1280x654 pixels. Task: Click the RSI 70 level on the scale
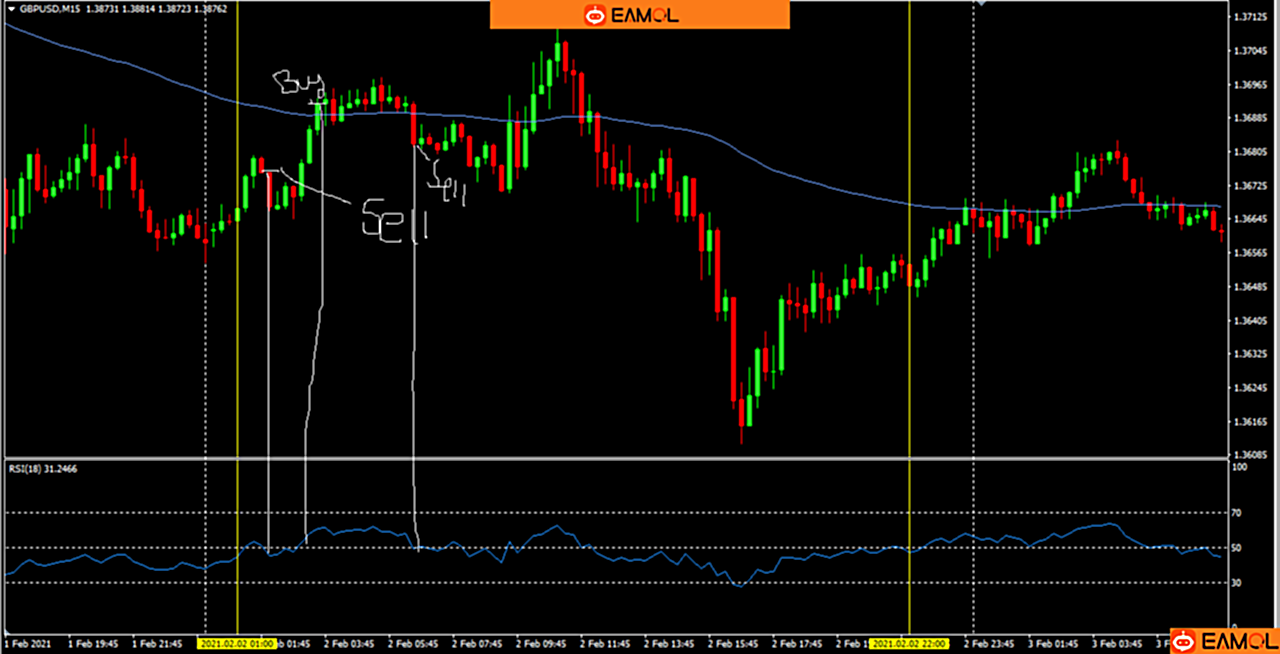pos(1239,513)
